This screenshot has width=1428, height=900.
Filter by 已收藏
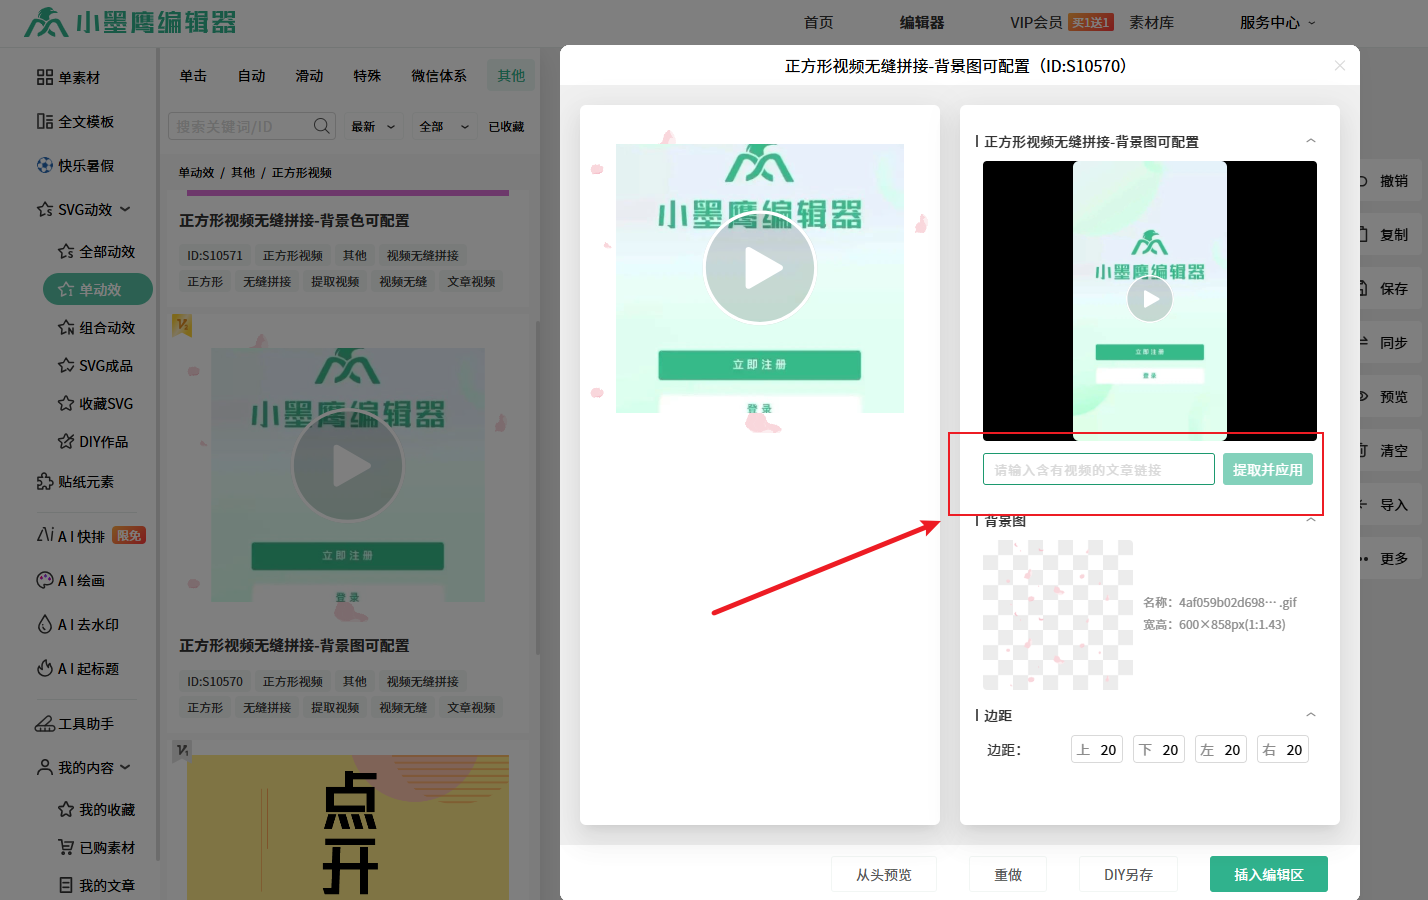click(x=506, y=126)
